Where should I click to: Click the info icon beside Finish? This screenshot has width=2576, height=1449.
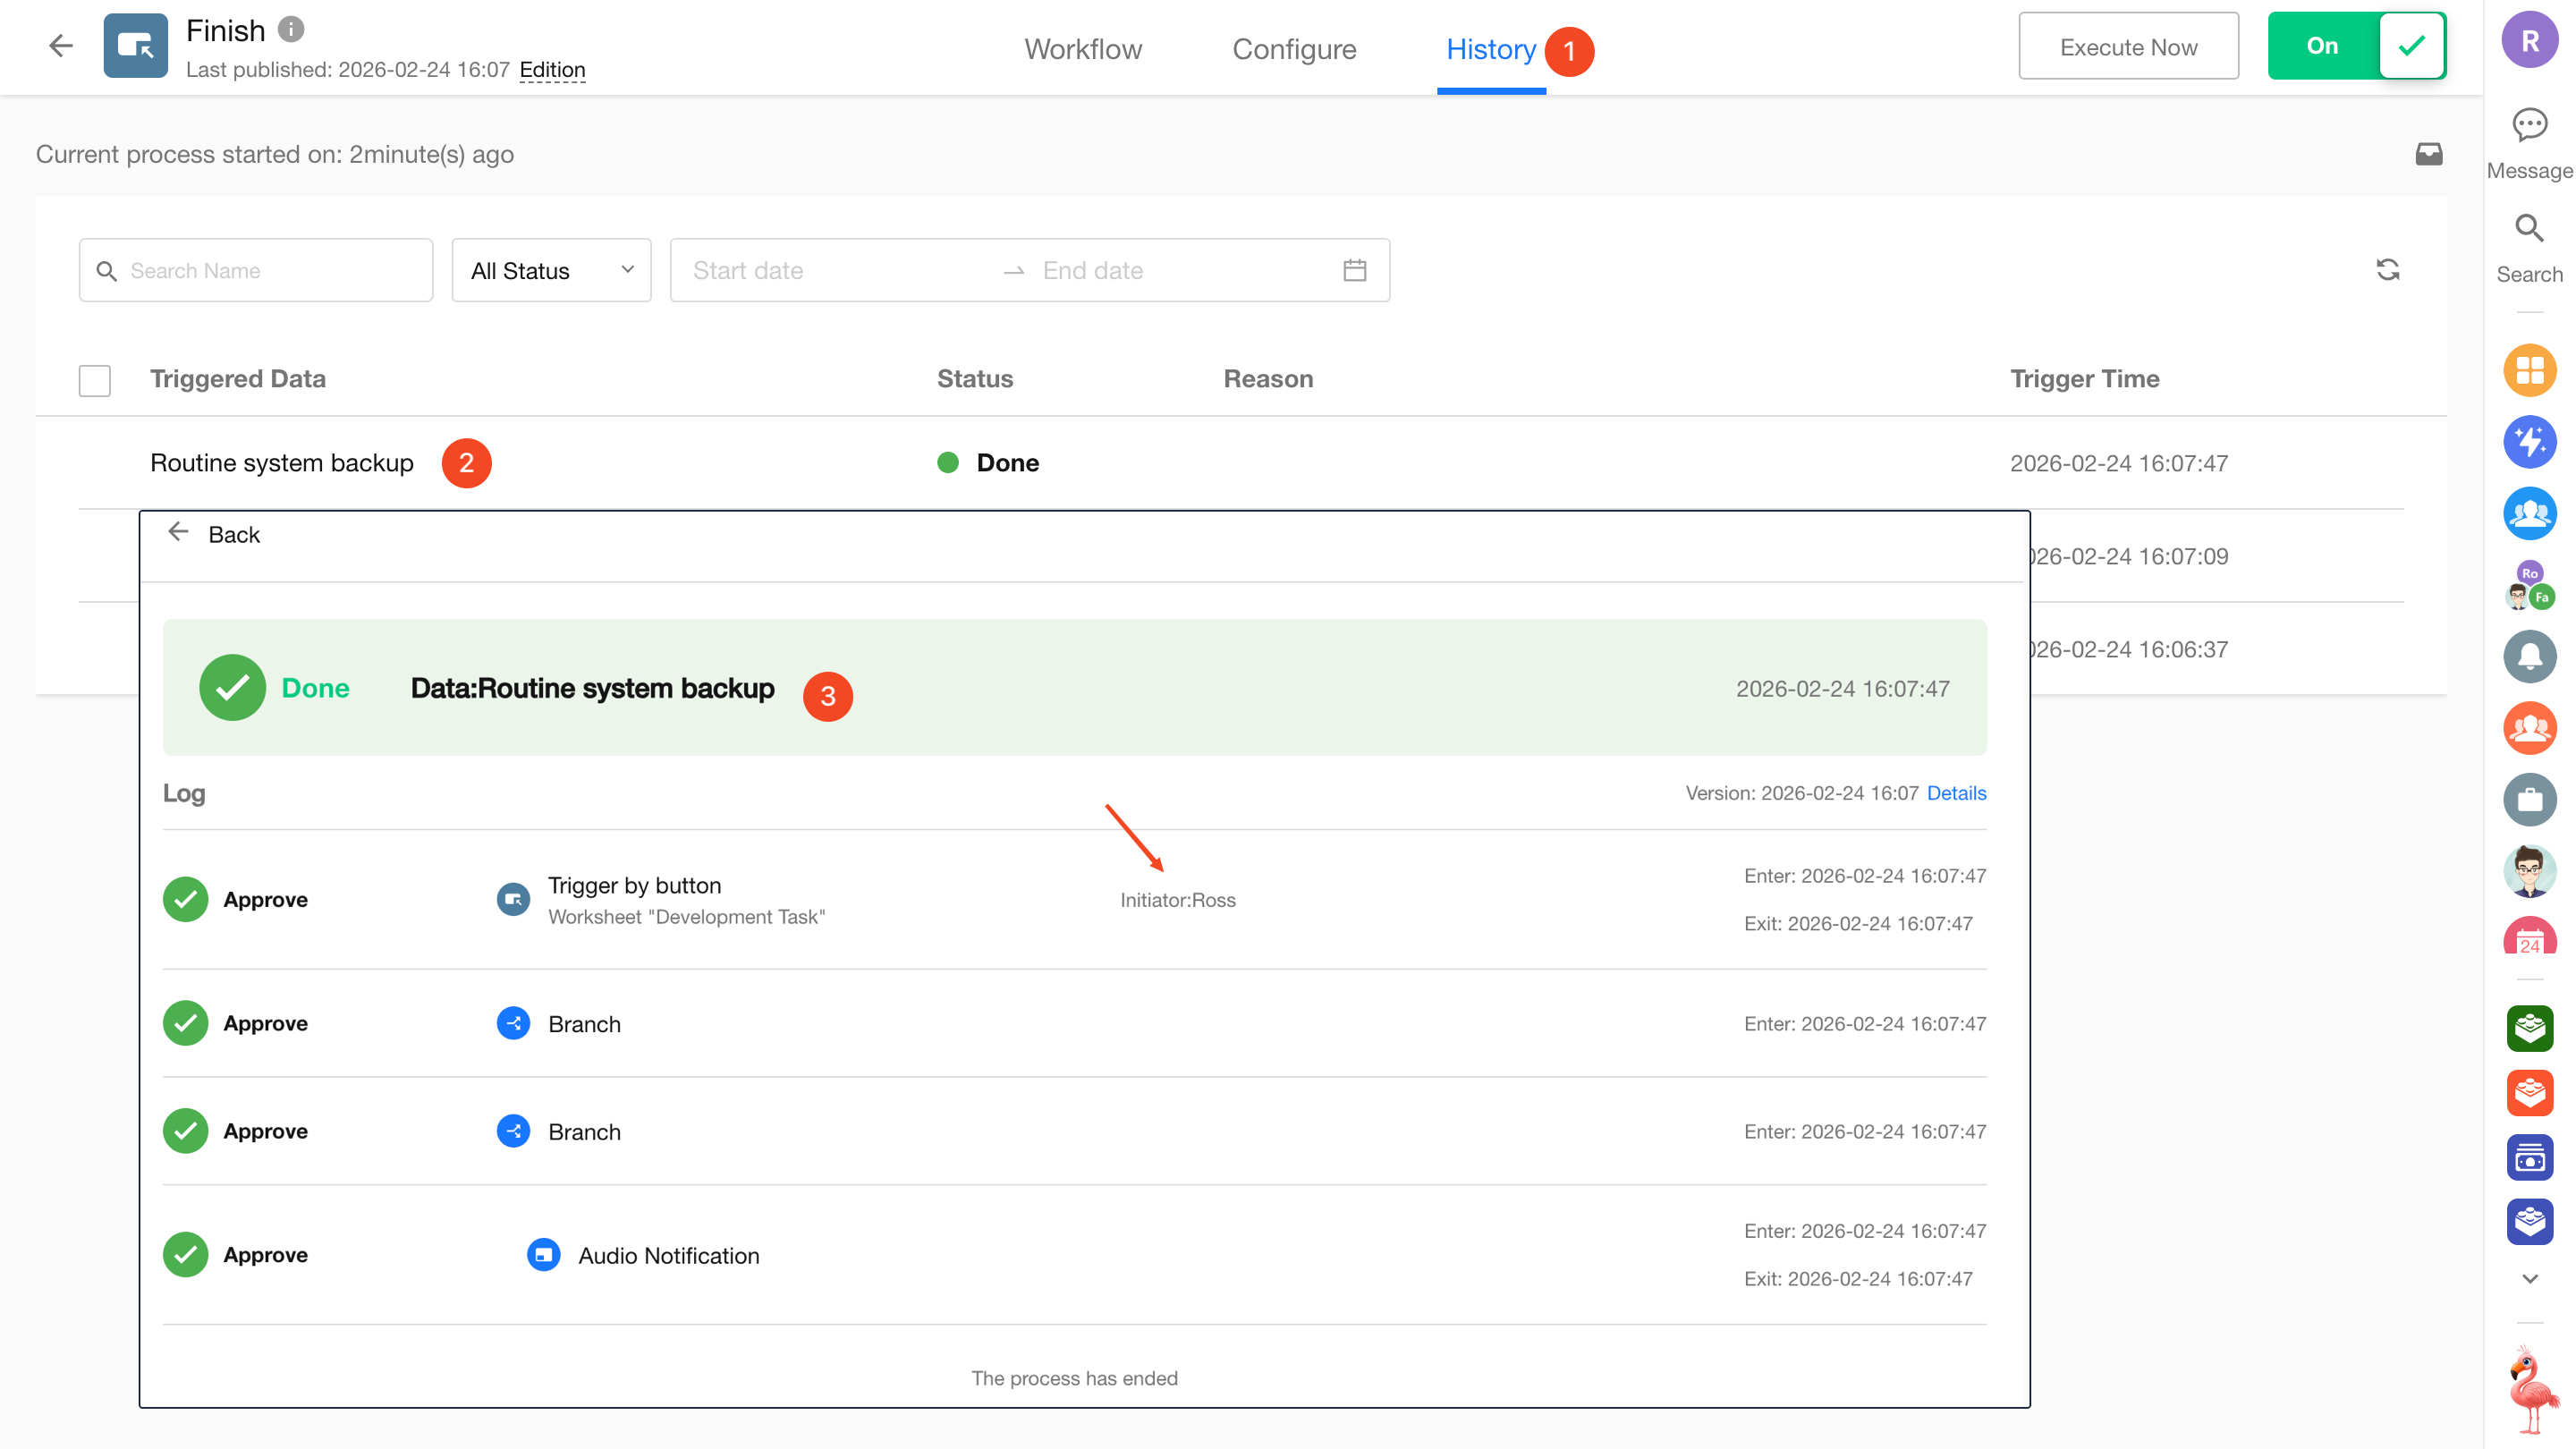tap(291, 30)
